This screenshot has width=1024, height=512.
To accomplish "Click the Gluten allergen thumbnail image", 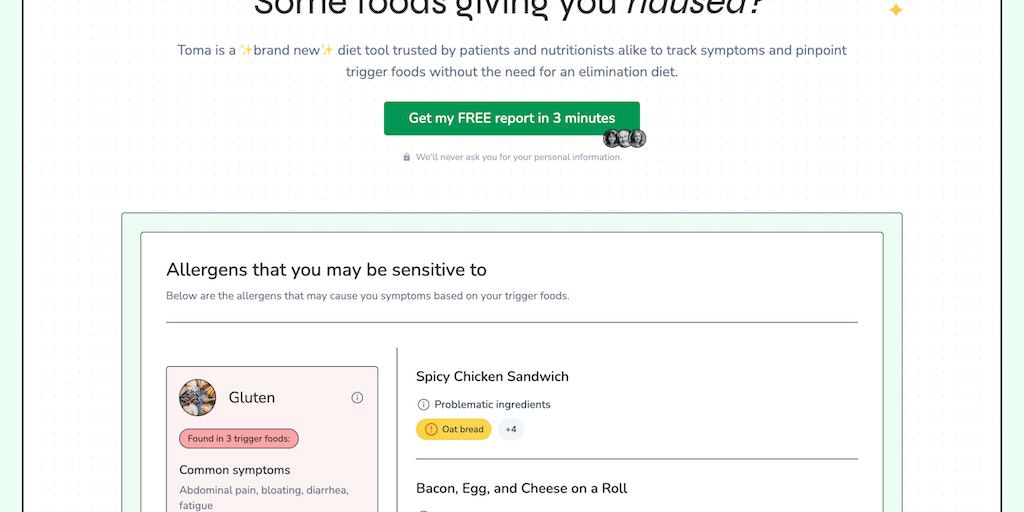I will coord(197,397).
